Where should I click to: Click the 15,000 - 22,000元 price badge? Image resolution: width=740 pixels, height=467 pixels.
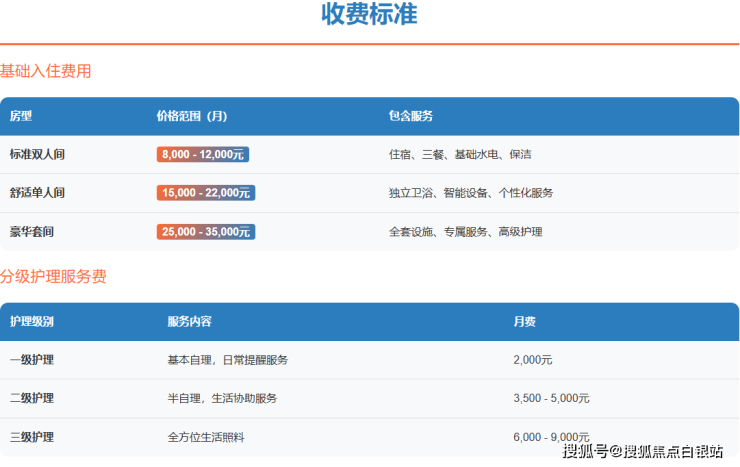tap(205, 193)
